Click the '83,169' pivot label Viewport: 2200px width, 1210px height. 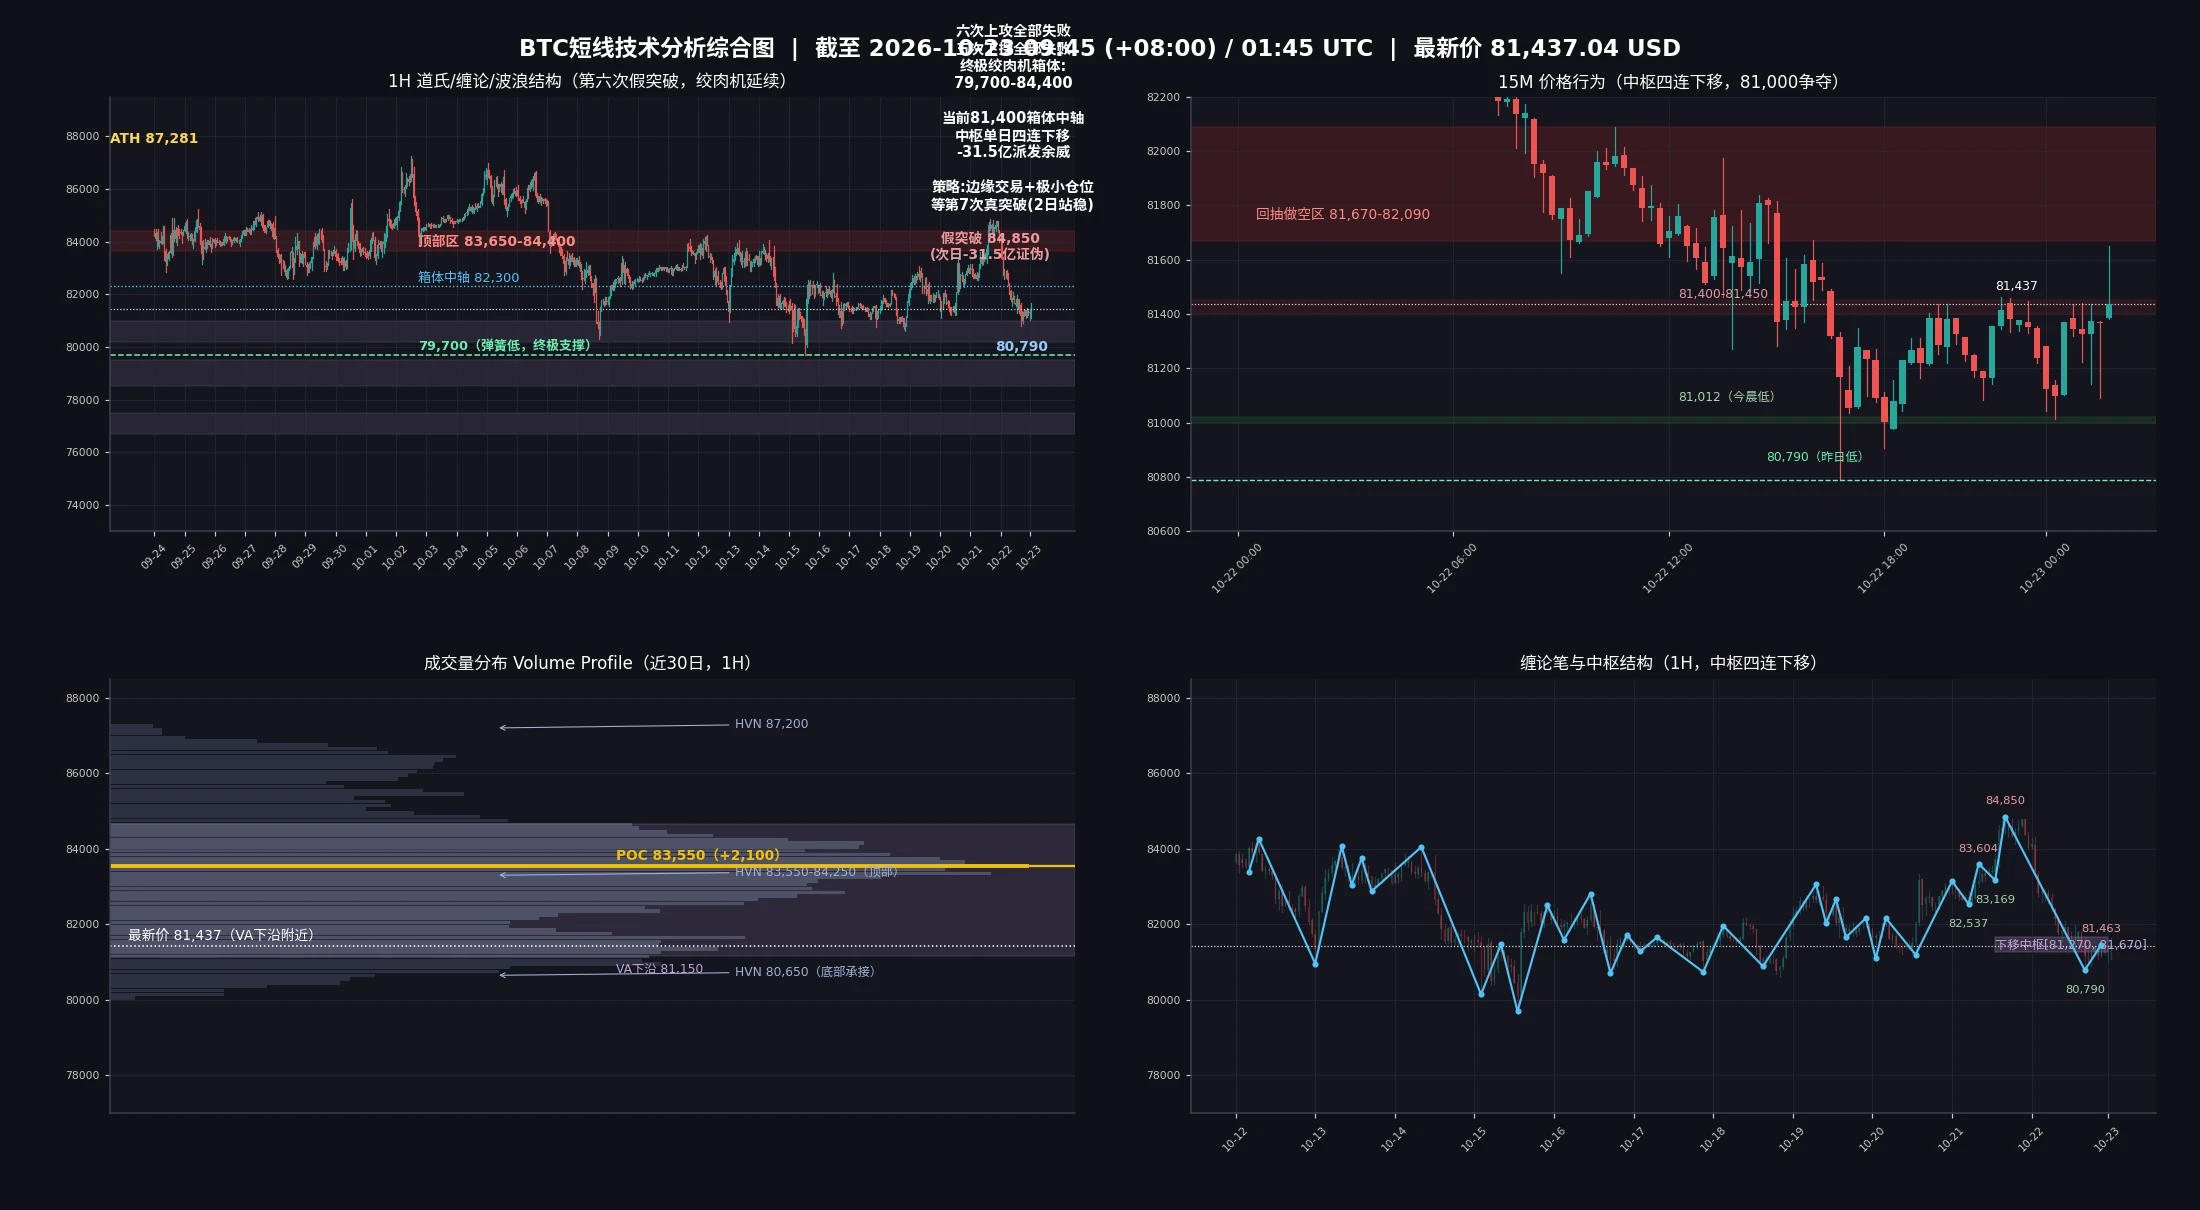[1995, 900]
